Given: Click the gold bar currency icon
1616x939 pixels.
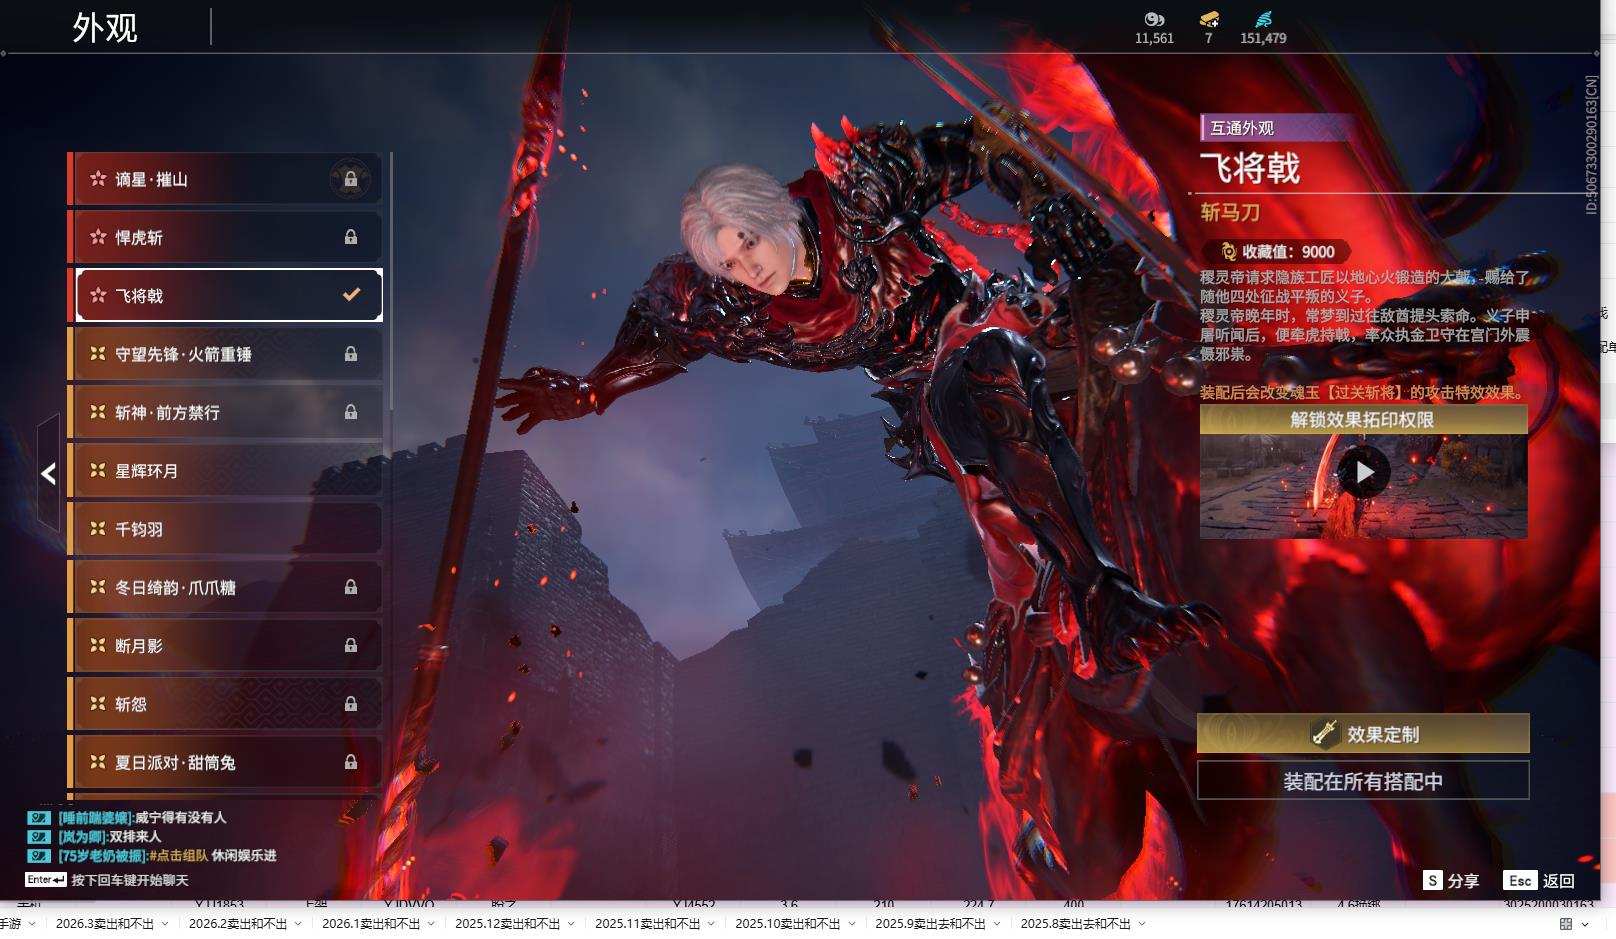Looking at the screenshot, I should pyautogui.click(x=1209, y=19).
